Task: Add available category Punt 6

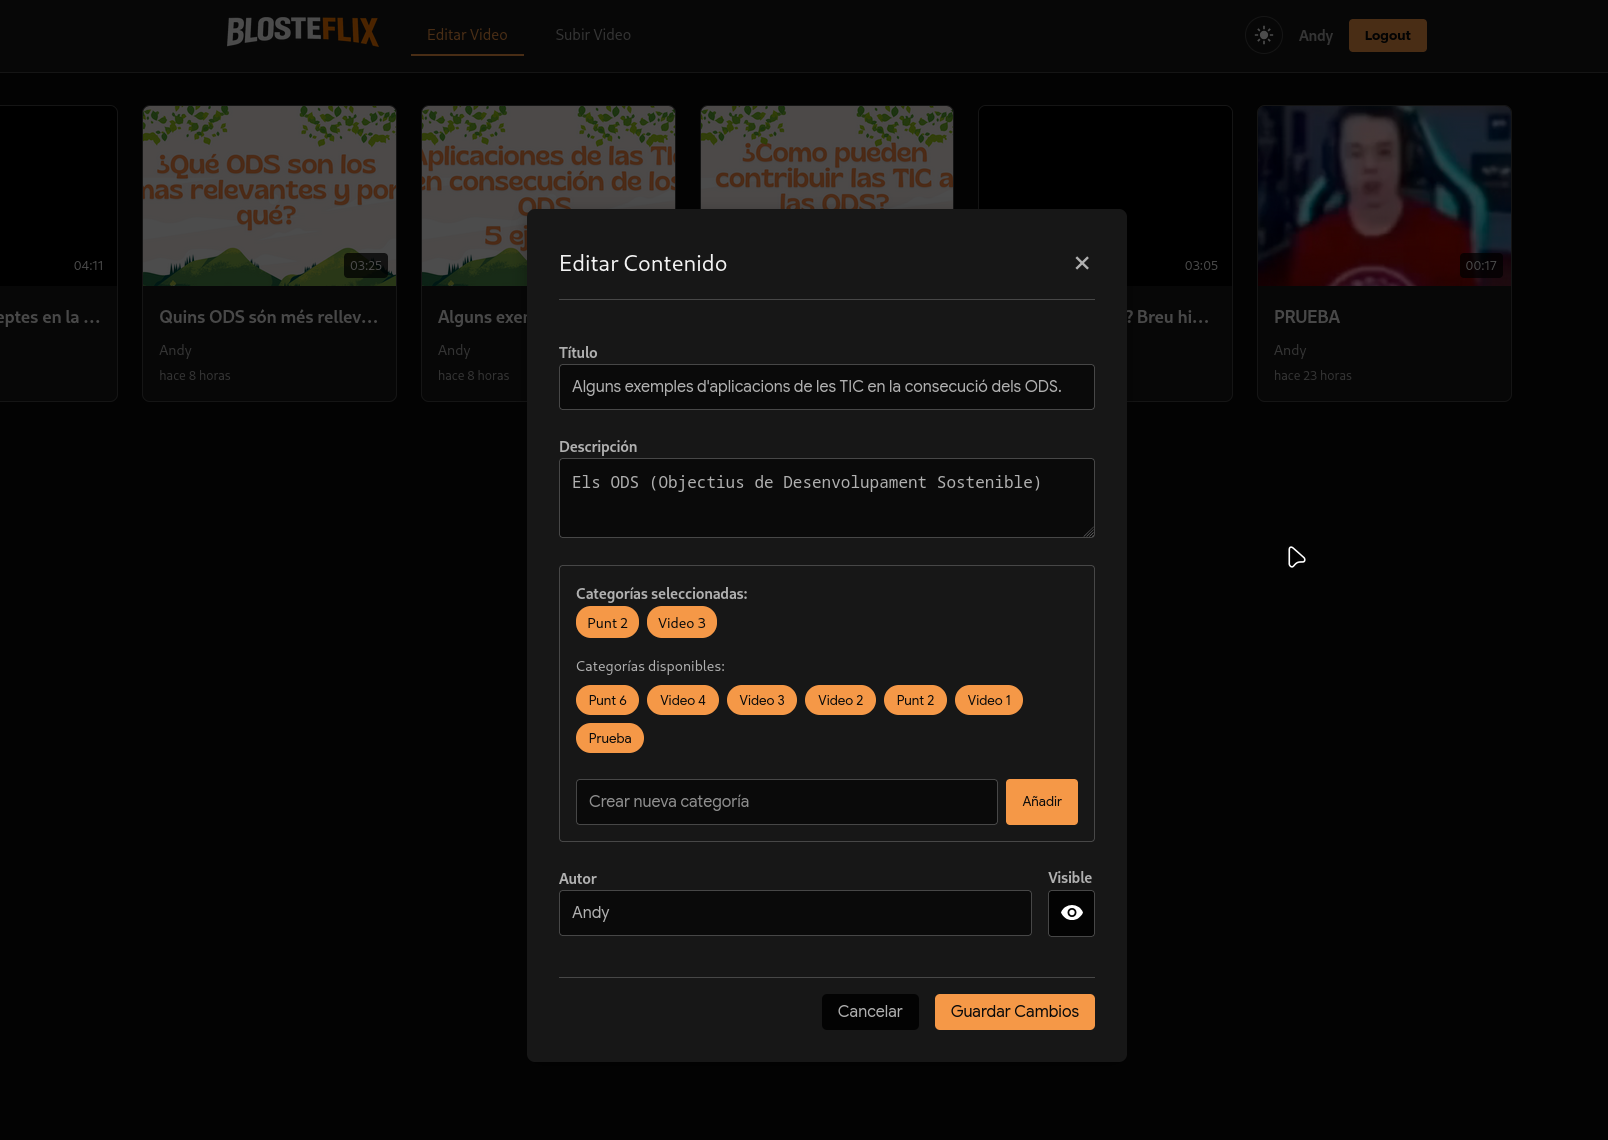Action: tap(607, 700)
